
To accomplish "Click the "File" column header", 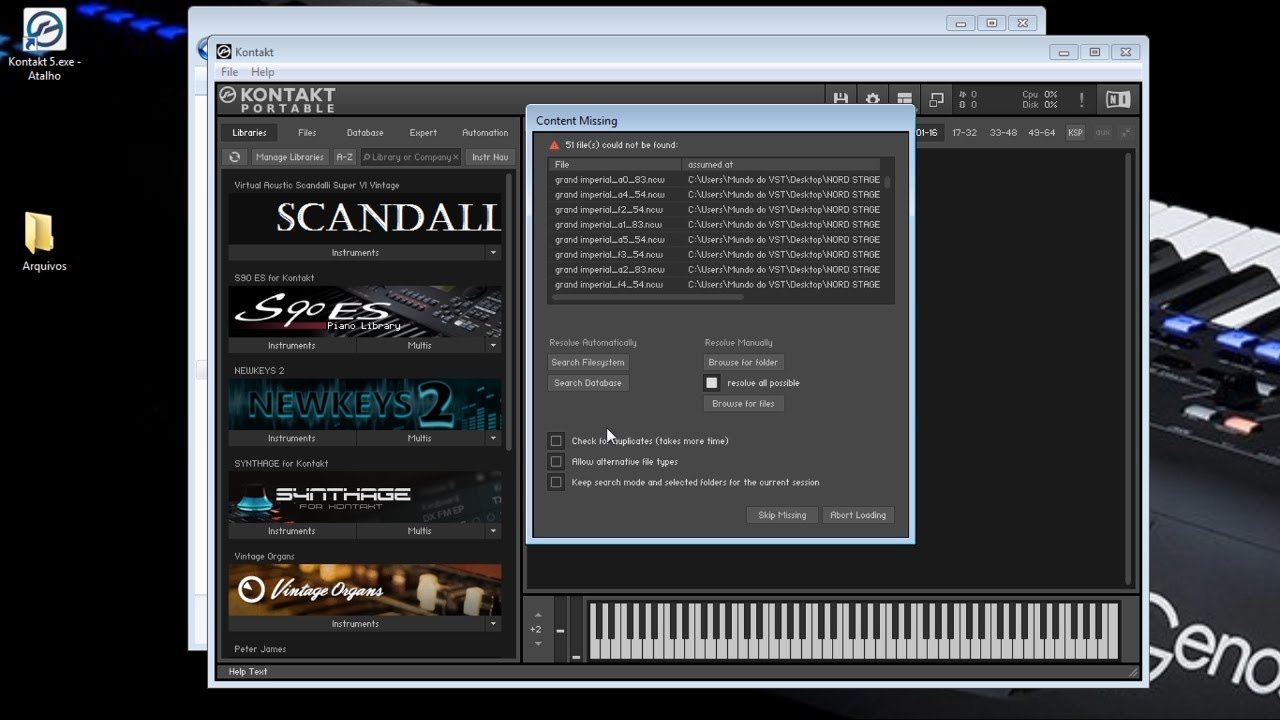I will (614, 164).
